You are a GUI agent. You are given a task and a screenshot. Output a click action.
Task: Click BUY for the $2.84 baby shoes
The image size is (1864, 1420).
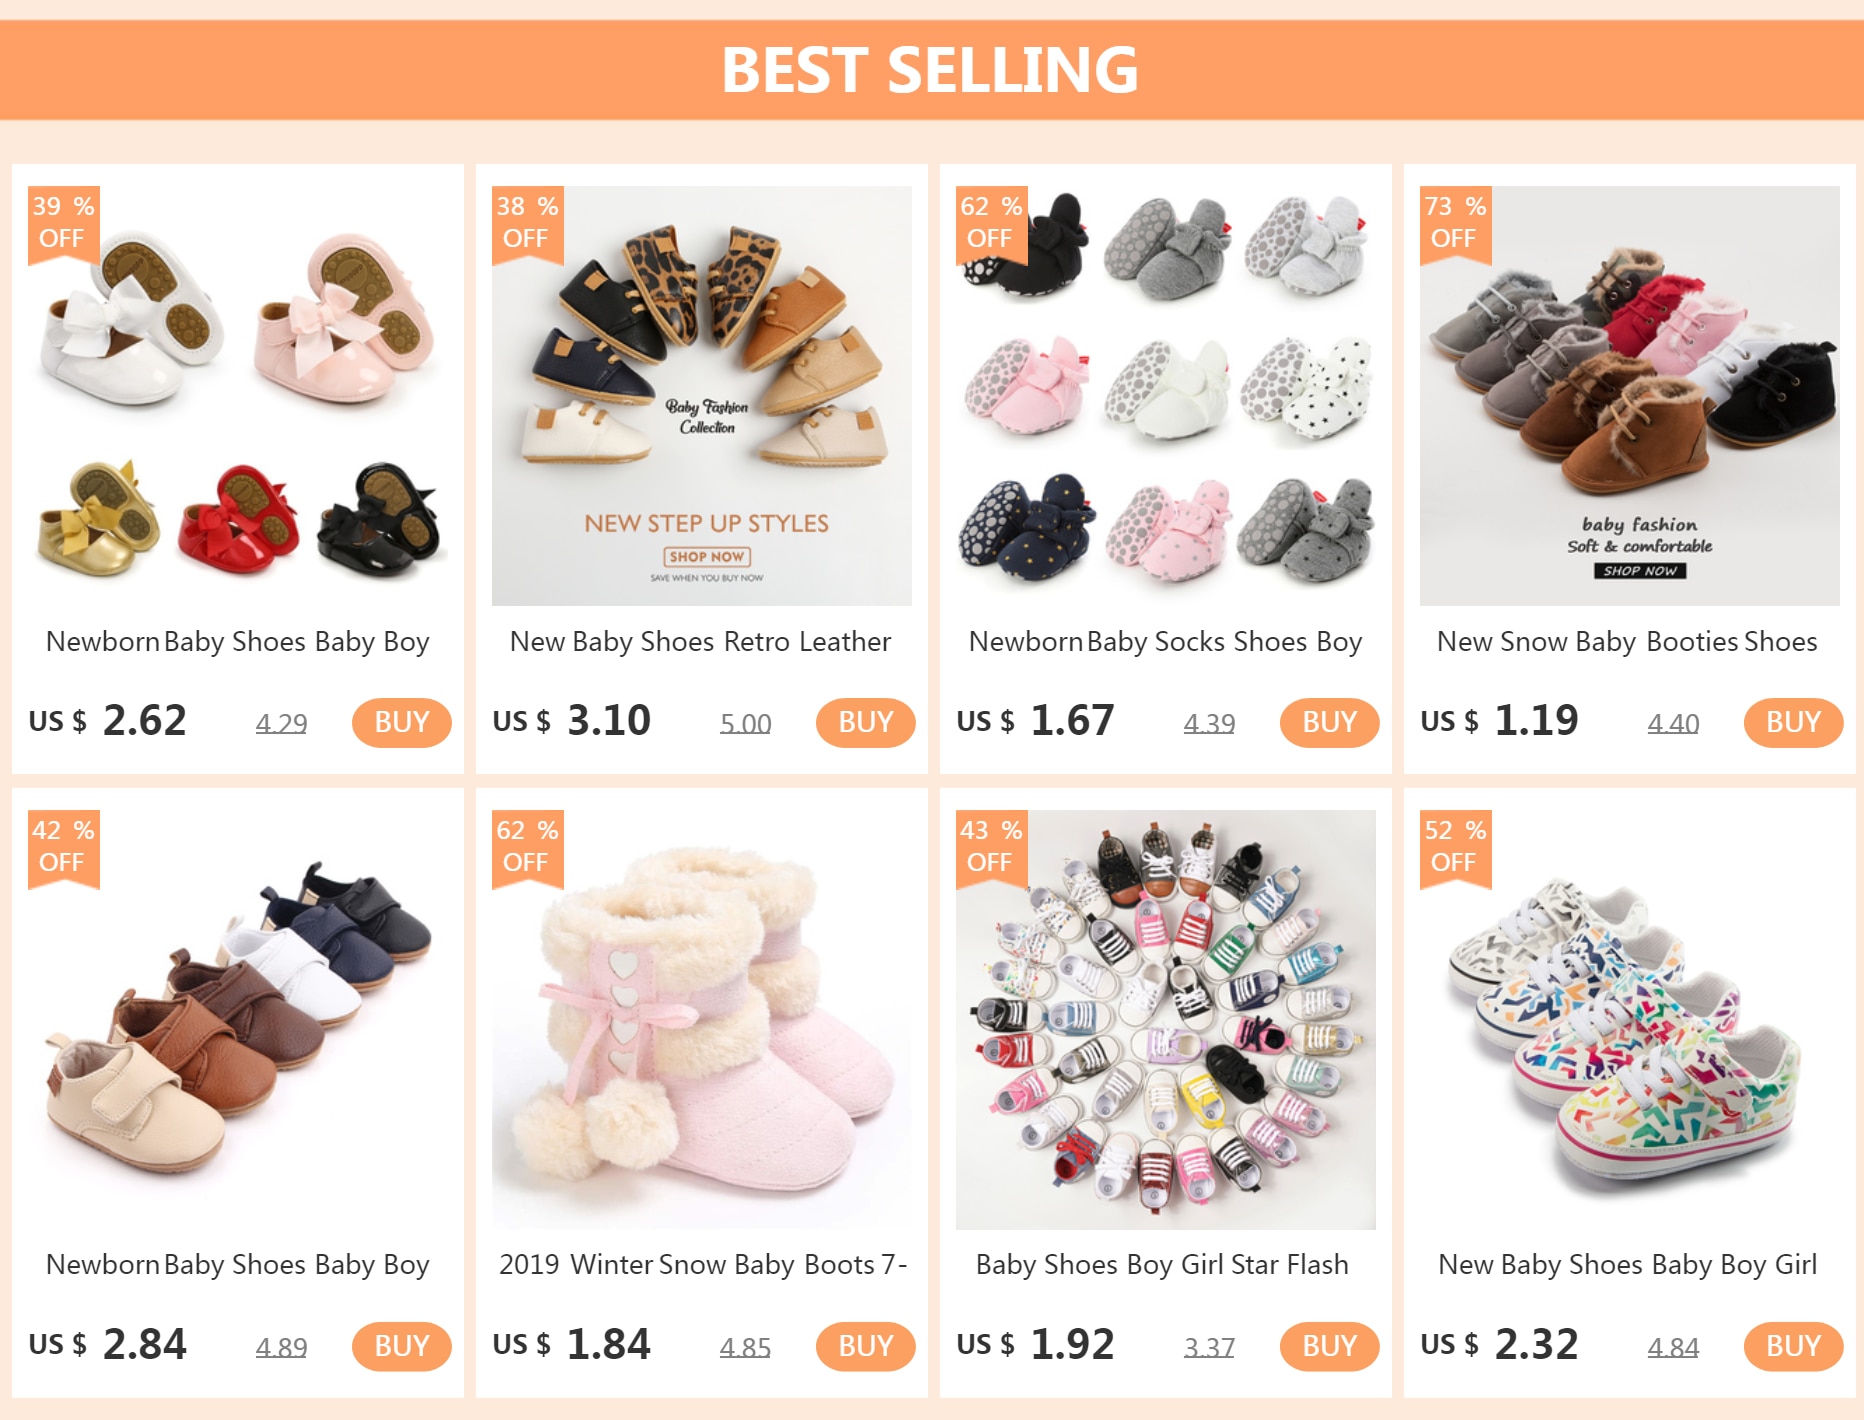[401, 1346]
